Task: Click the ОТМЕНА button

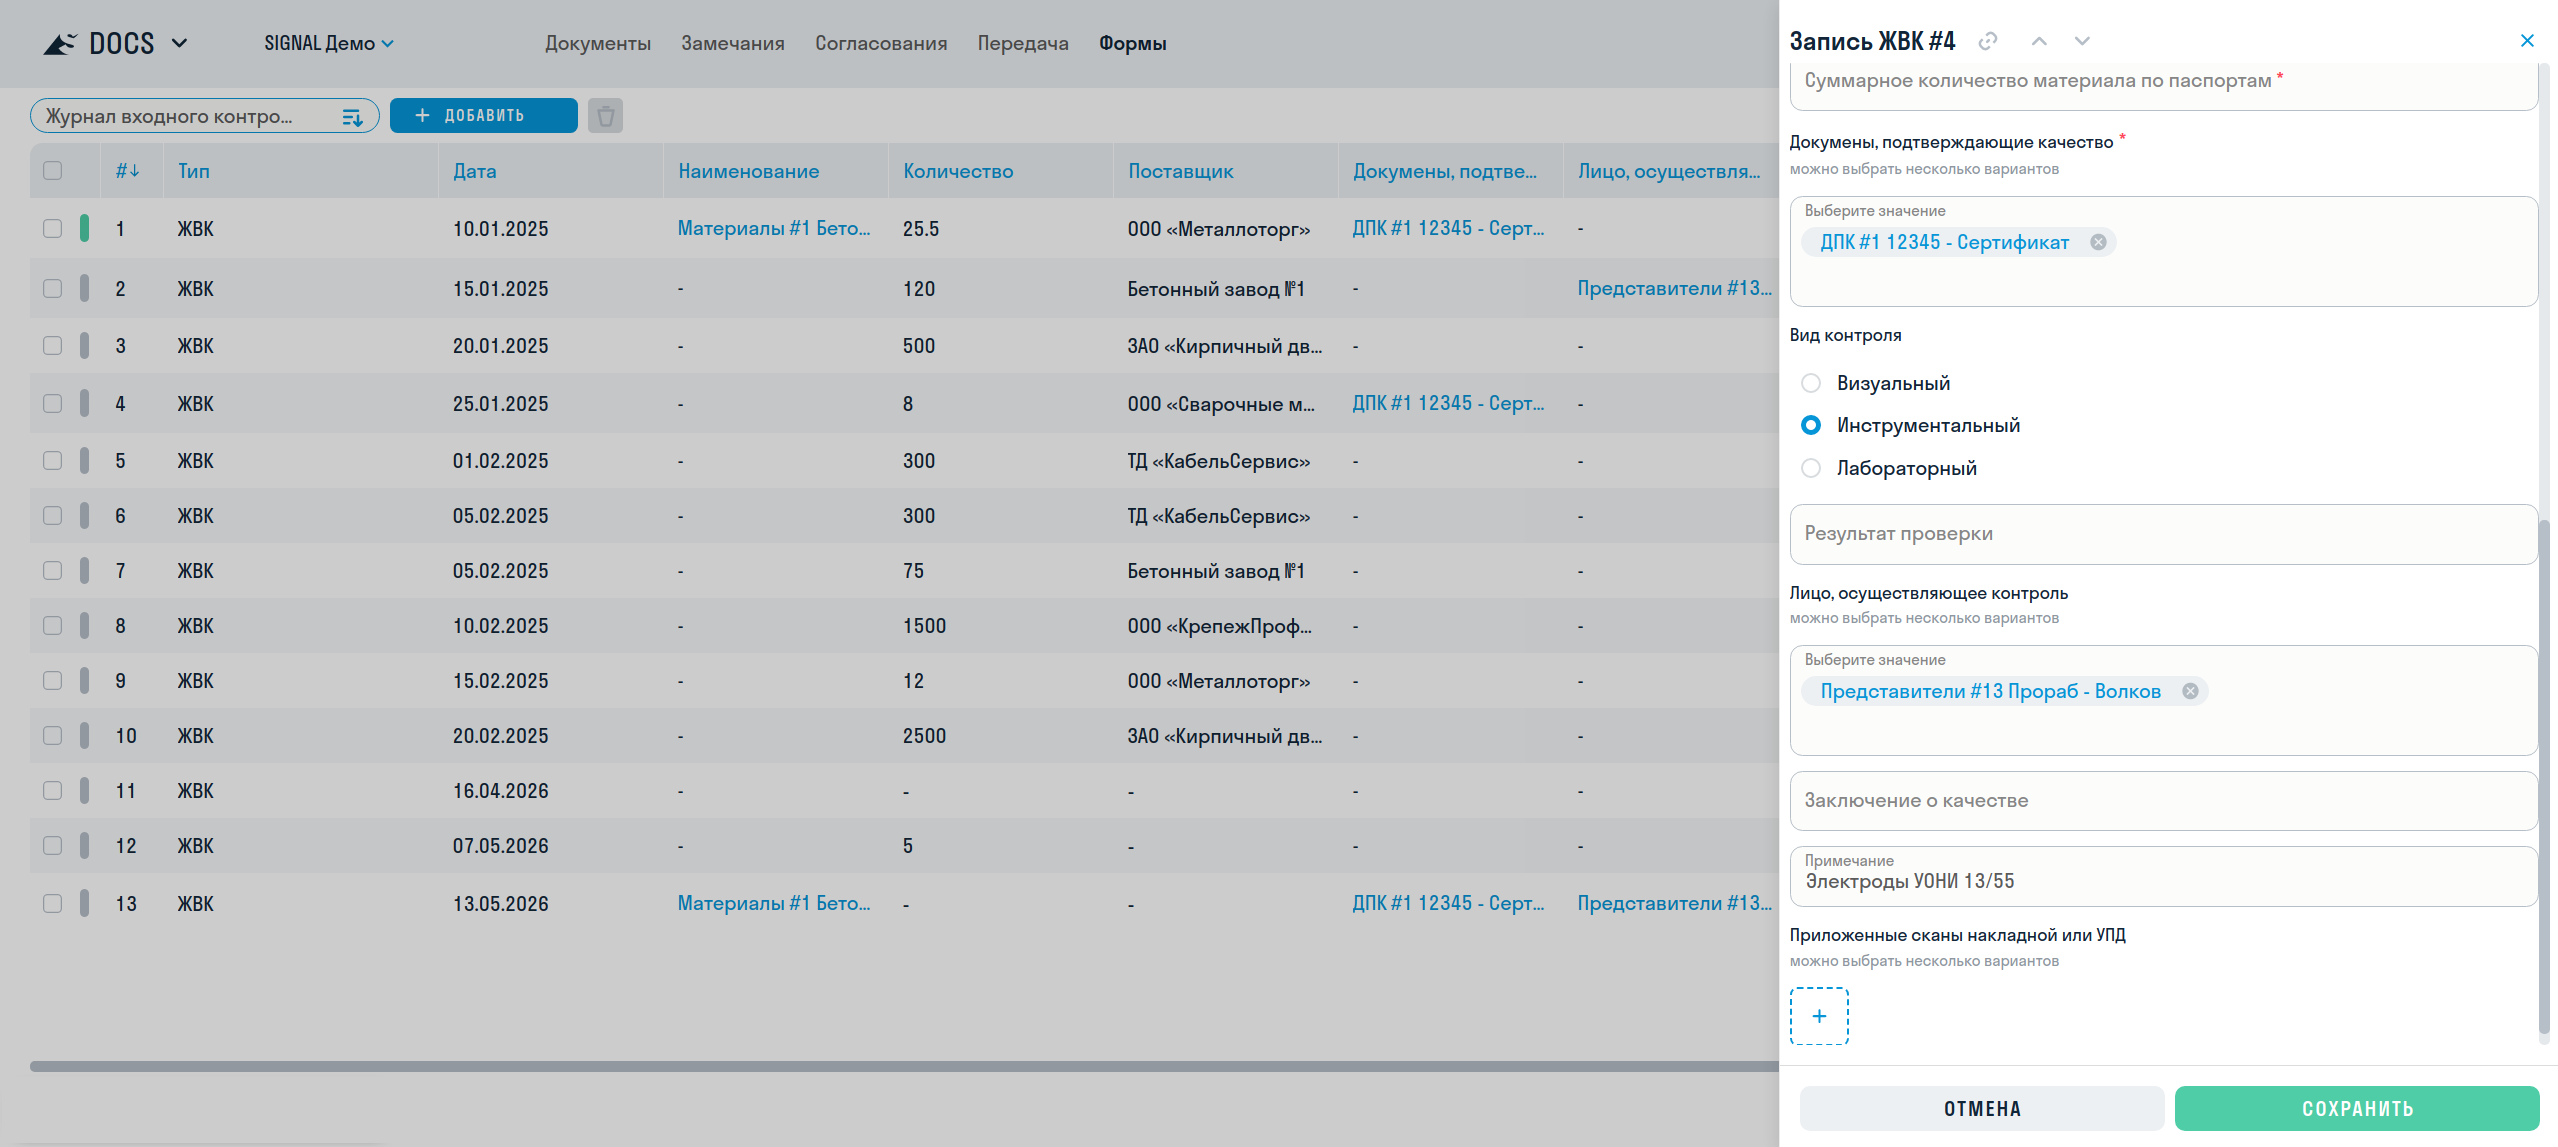Action: 1982,1108
